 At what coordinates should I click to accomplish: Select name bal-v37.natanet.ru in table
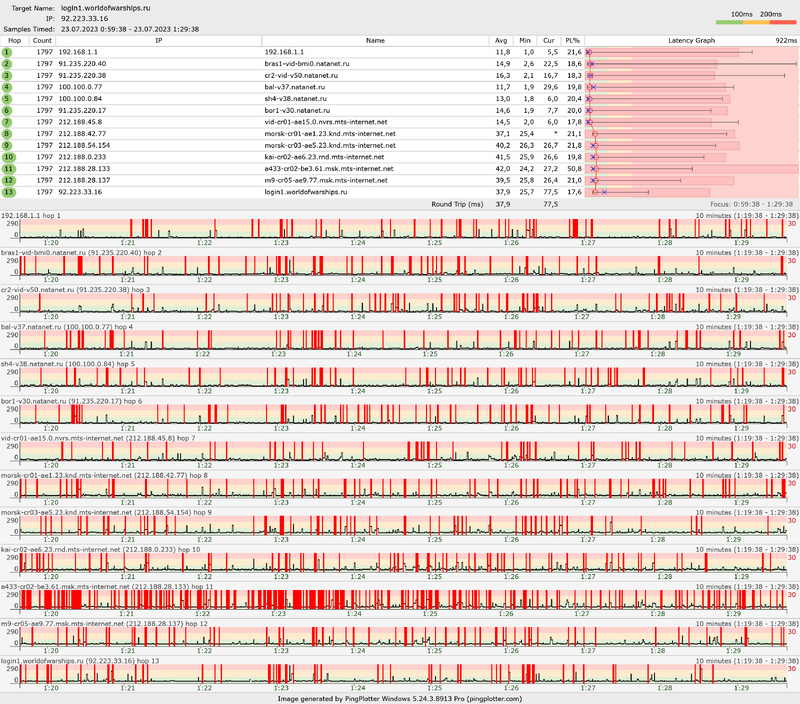pyautogui.click(x=294, y=87)
